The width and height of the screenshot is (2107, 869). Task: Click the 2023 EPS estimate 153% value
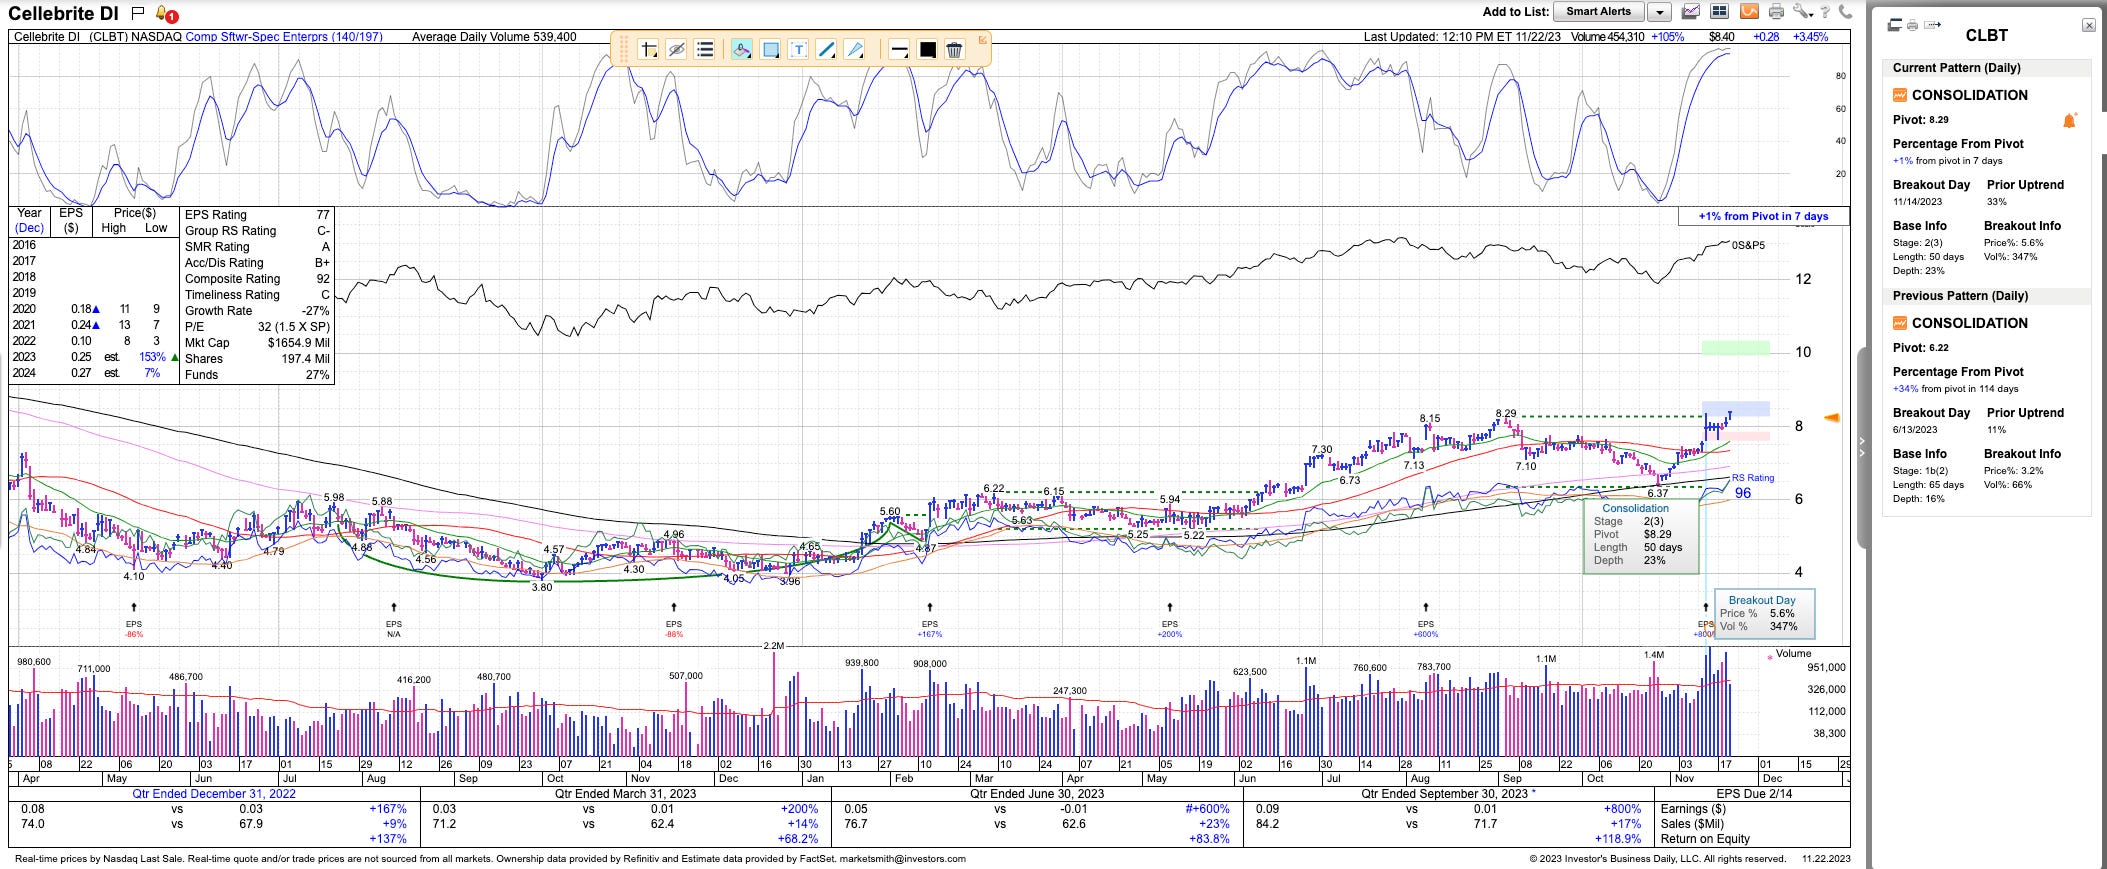(152, 357)
